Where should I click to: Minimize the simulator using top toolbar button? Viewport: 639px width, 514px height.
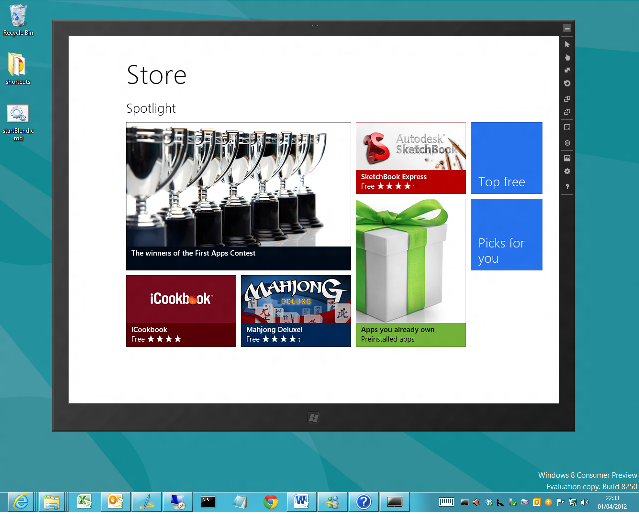567,28
